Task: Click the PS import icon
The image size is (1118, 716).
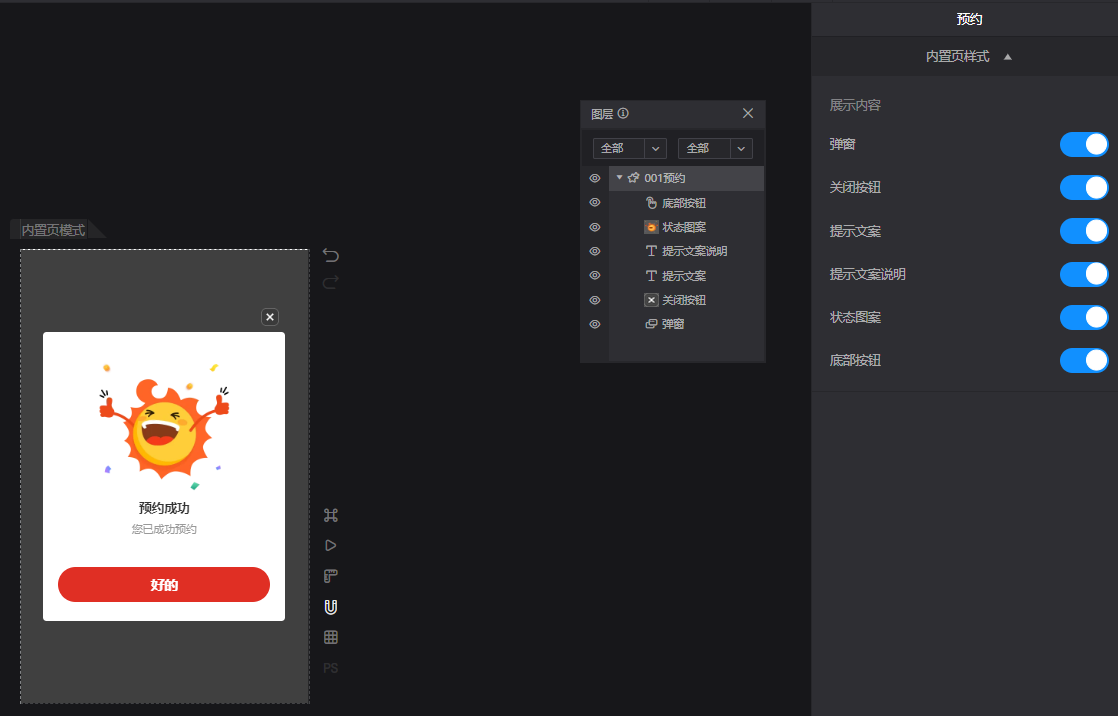Action: pyautogui.click(x=331, y=668)
